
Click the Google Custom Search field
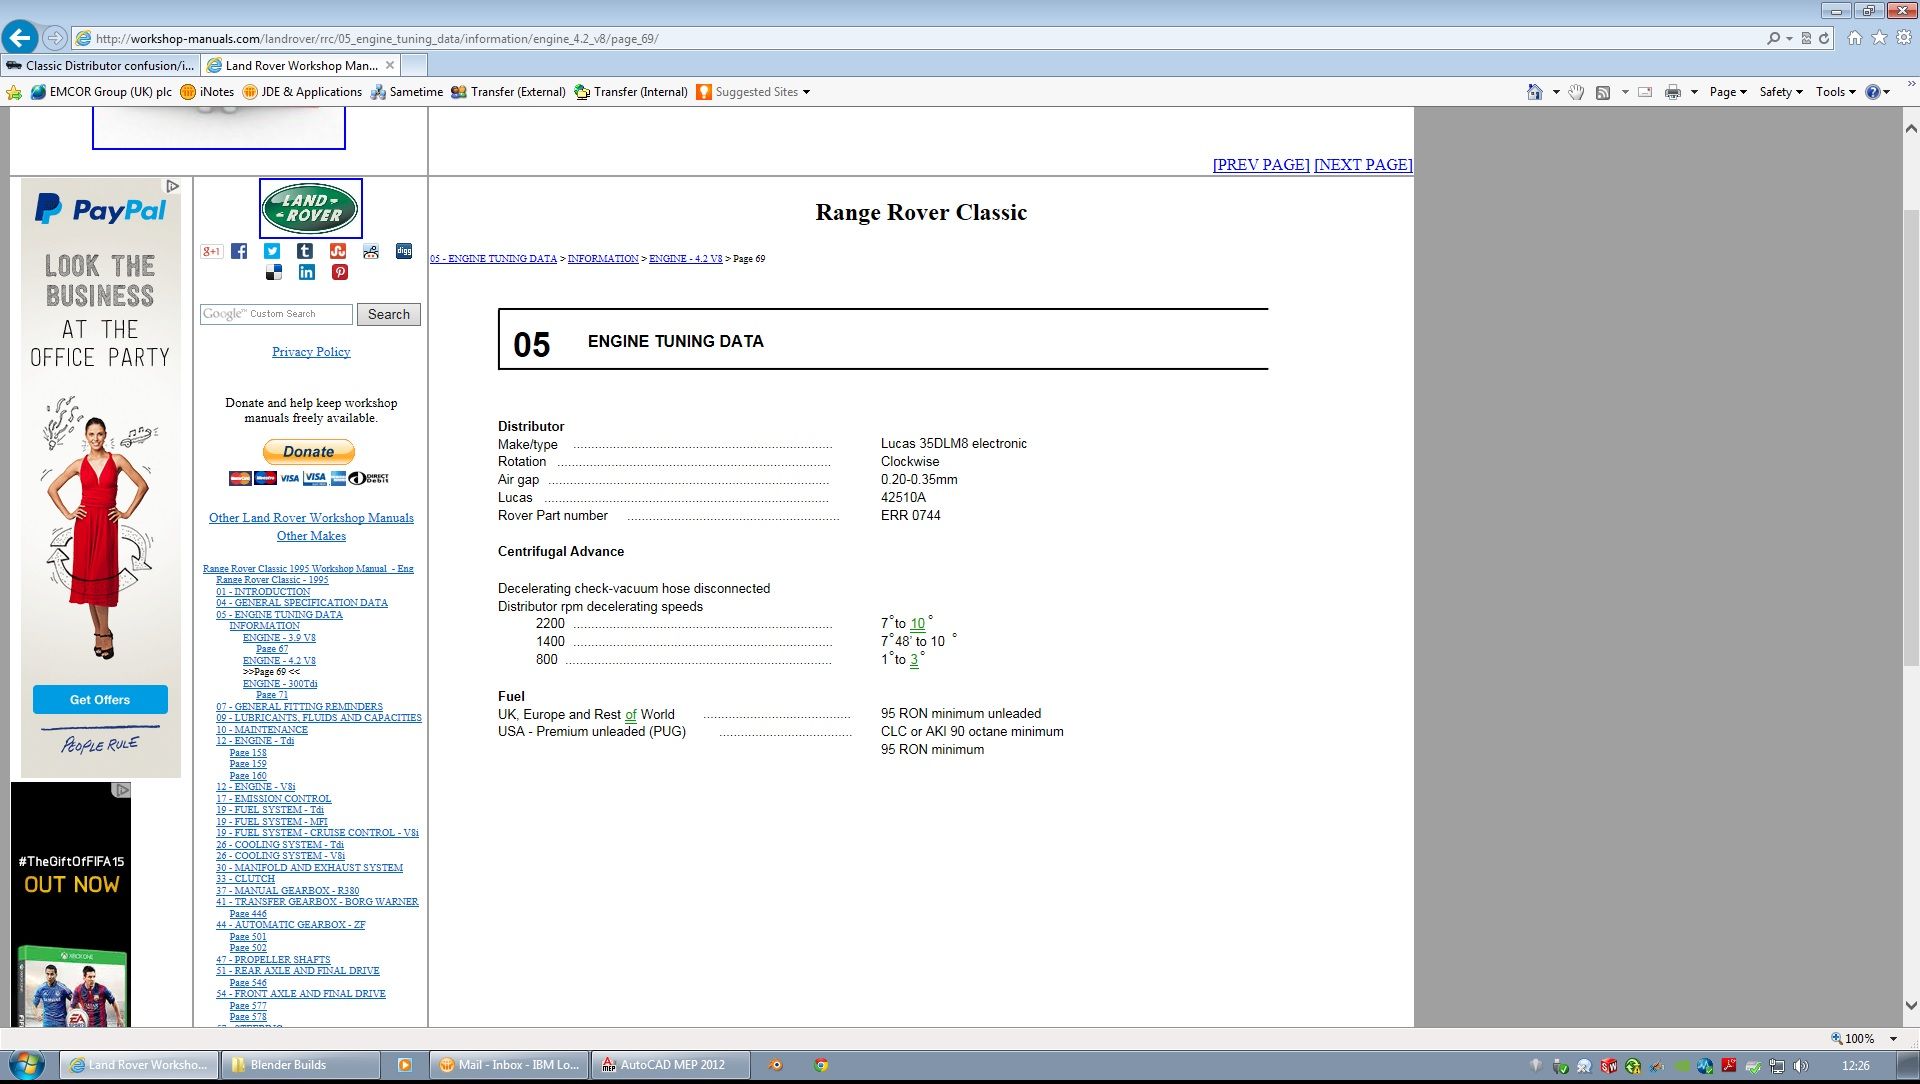coord(276,314)
